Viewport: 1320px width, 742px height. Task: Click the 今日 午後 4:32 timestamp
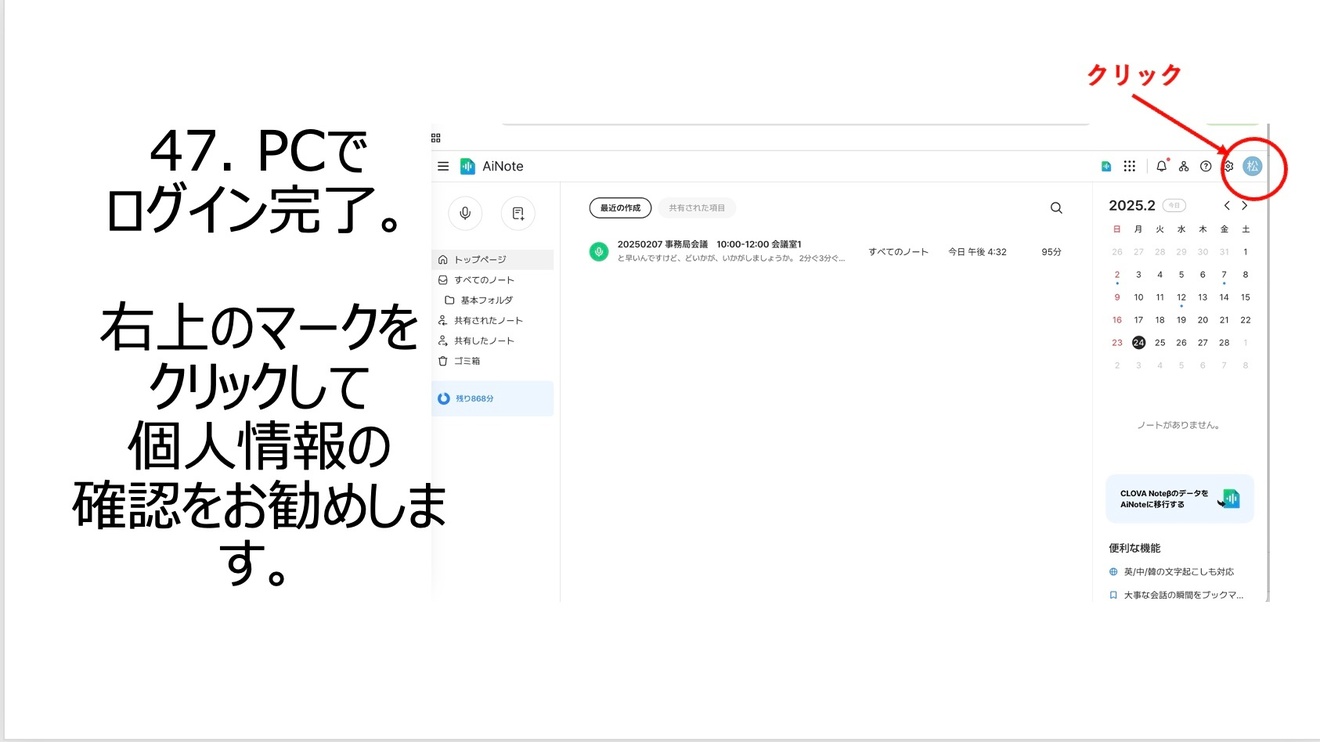[977, 252]
